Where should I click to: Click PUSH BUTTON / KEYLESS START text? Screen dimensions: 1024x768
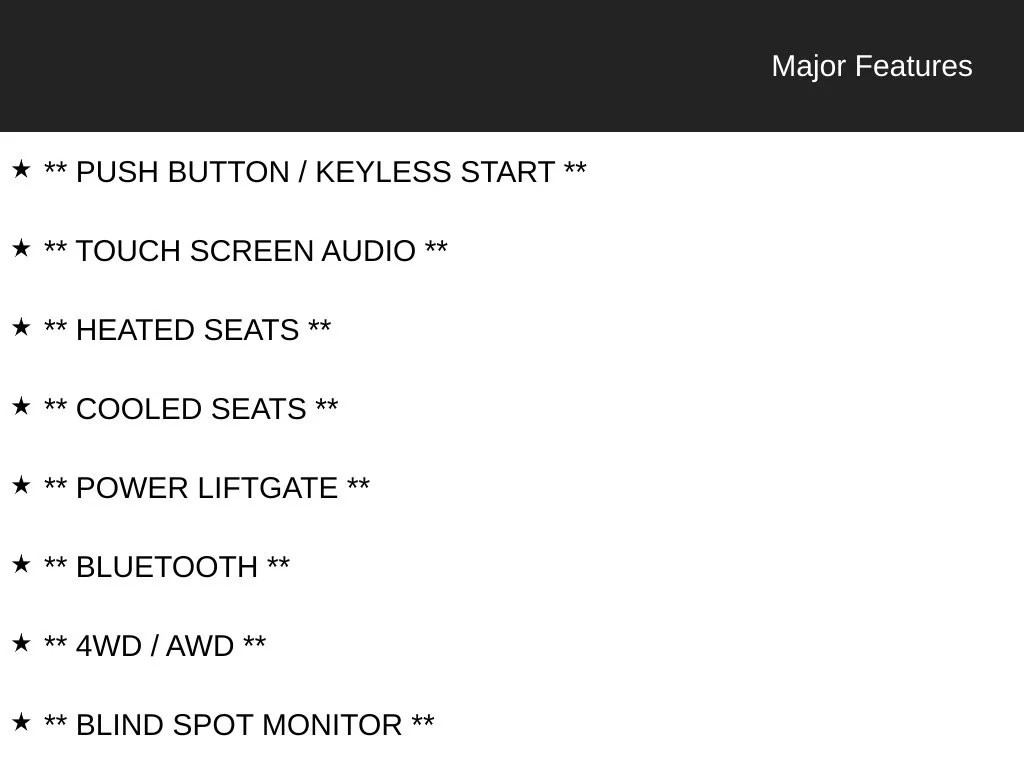315,172
